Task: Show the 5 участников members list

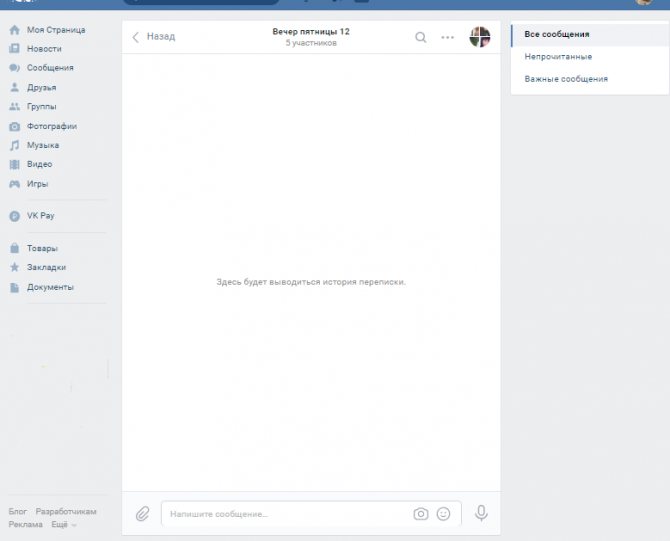Action: [311, 43]
